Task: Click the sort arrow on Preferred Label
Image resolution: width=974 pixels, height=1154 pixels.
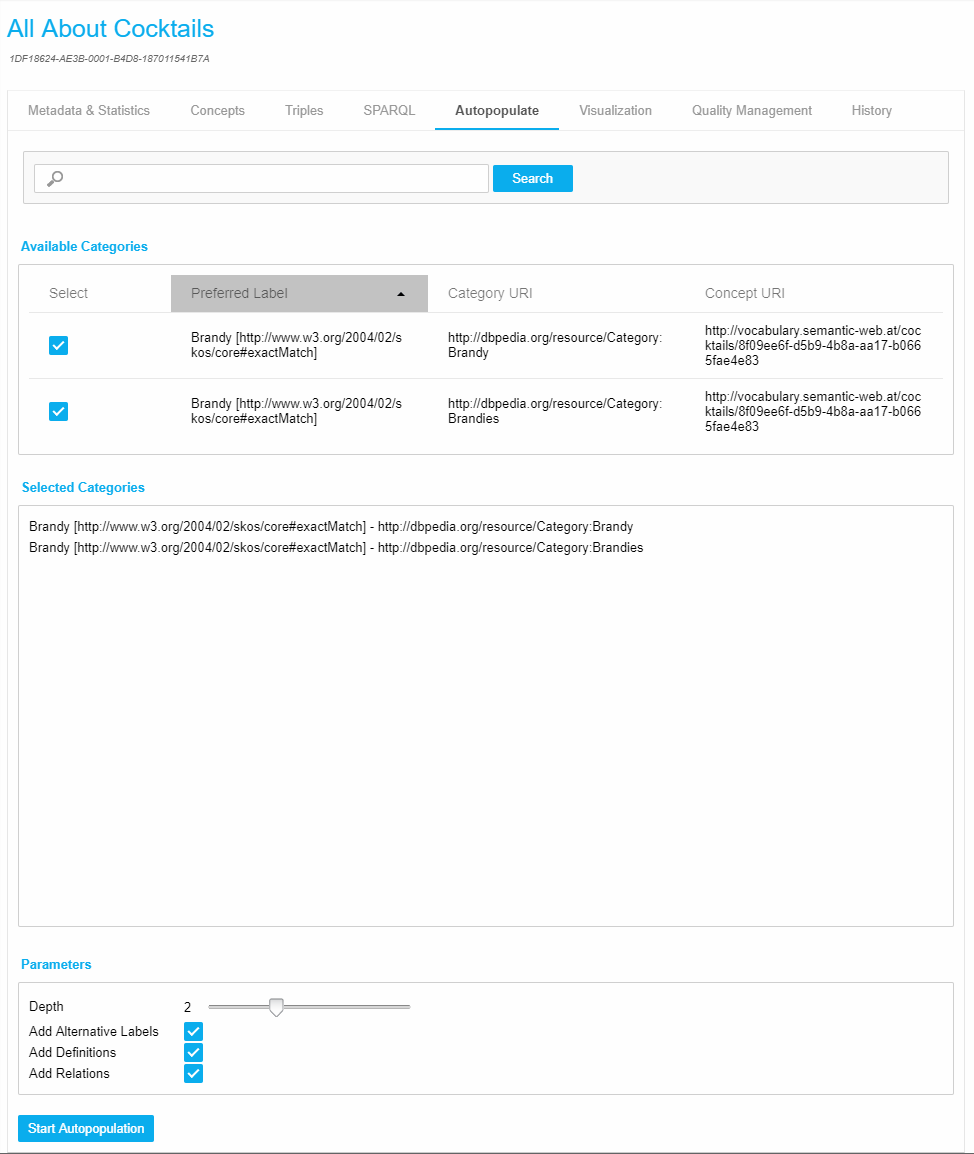Action: pos(401,294)
